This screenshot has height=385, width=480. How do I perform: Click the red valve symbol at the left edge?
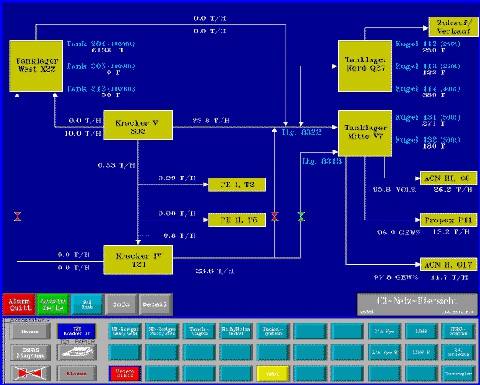click(x=17, y=216)
